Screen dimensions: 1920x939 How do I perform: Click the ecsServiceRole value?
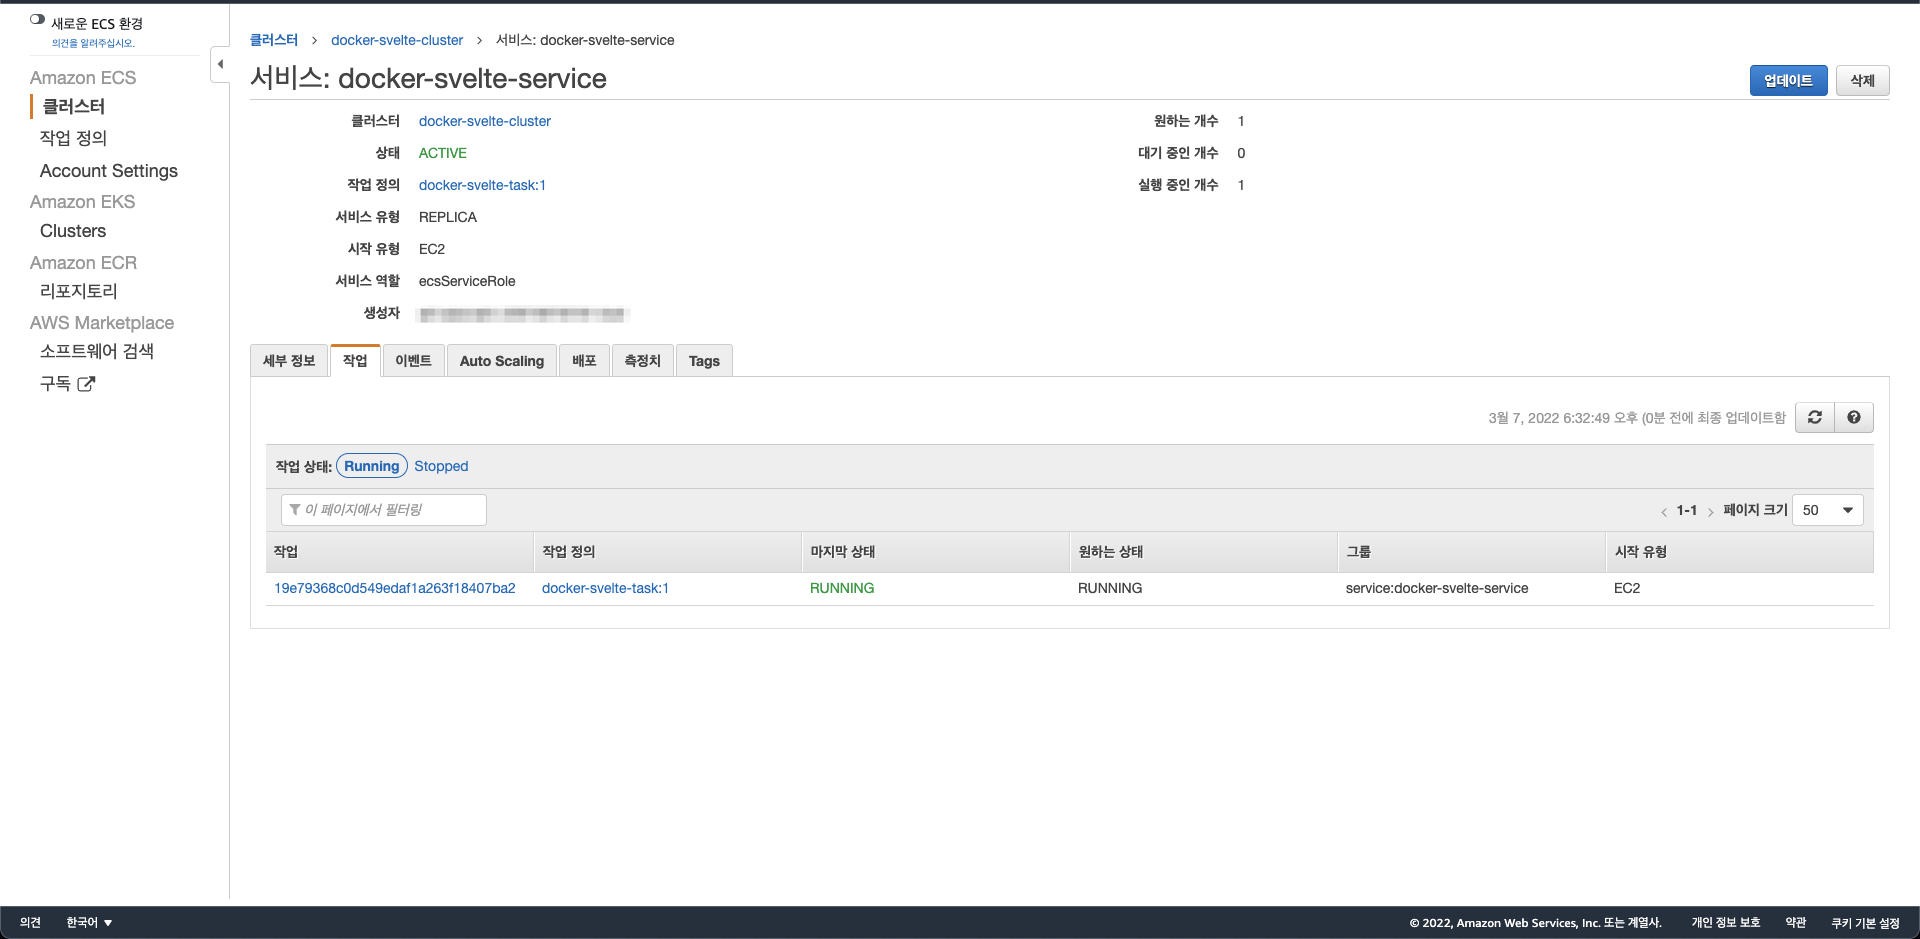point(467,281)
